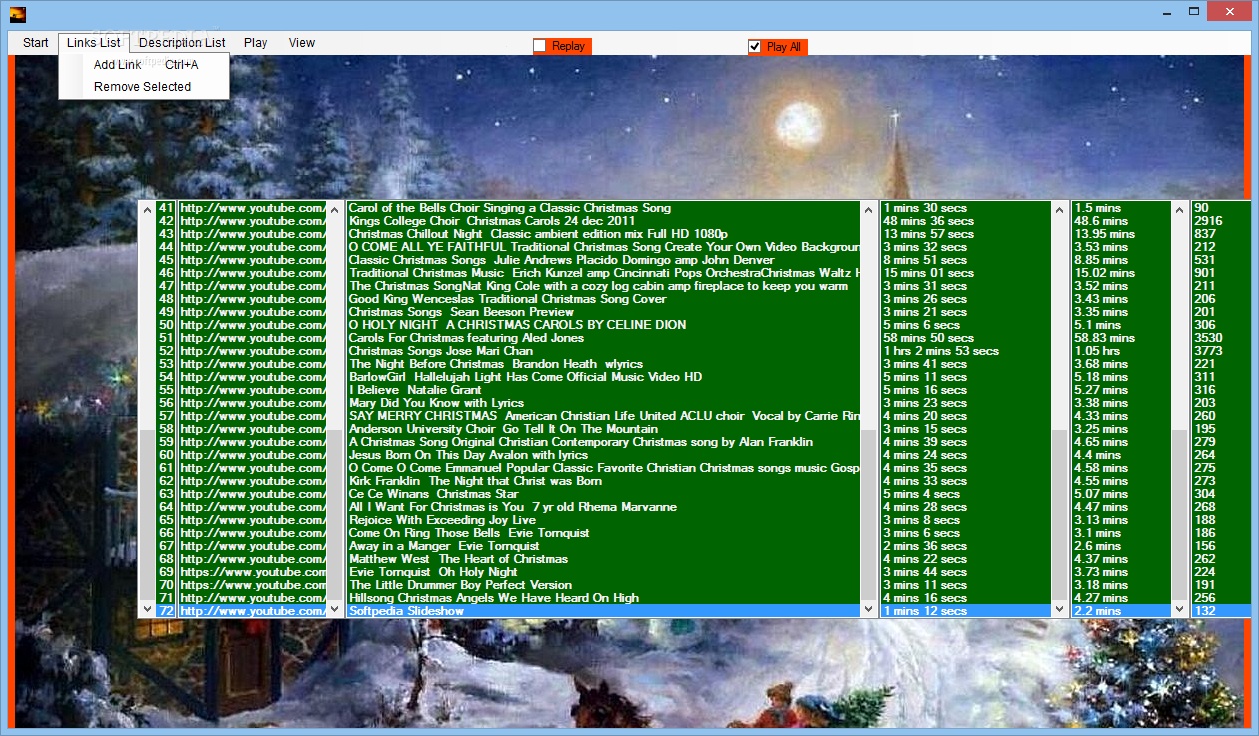Select 'Christmas Songs Jose Mari Chan' row
Screen dimensions: 1259x736
(603, 351)
